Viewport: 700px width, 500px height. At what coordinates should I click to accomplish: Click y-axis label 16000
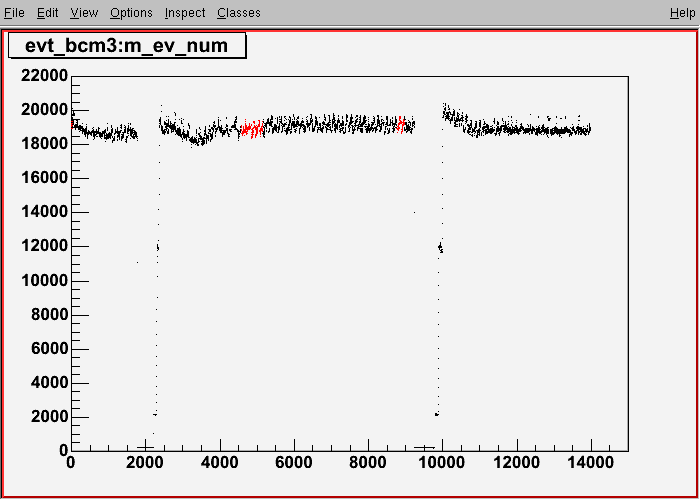coord(44,178)
